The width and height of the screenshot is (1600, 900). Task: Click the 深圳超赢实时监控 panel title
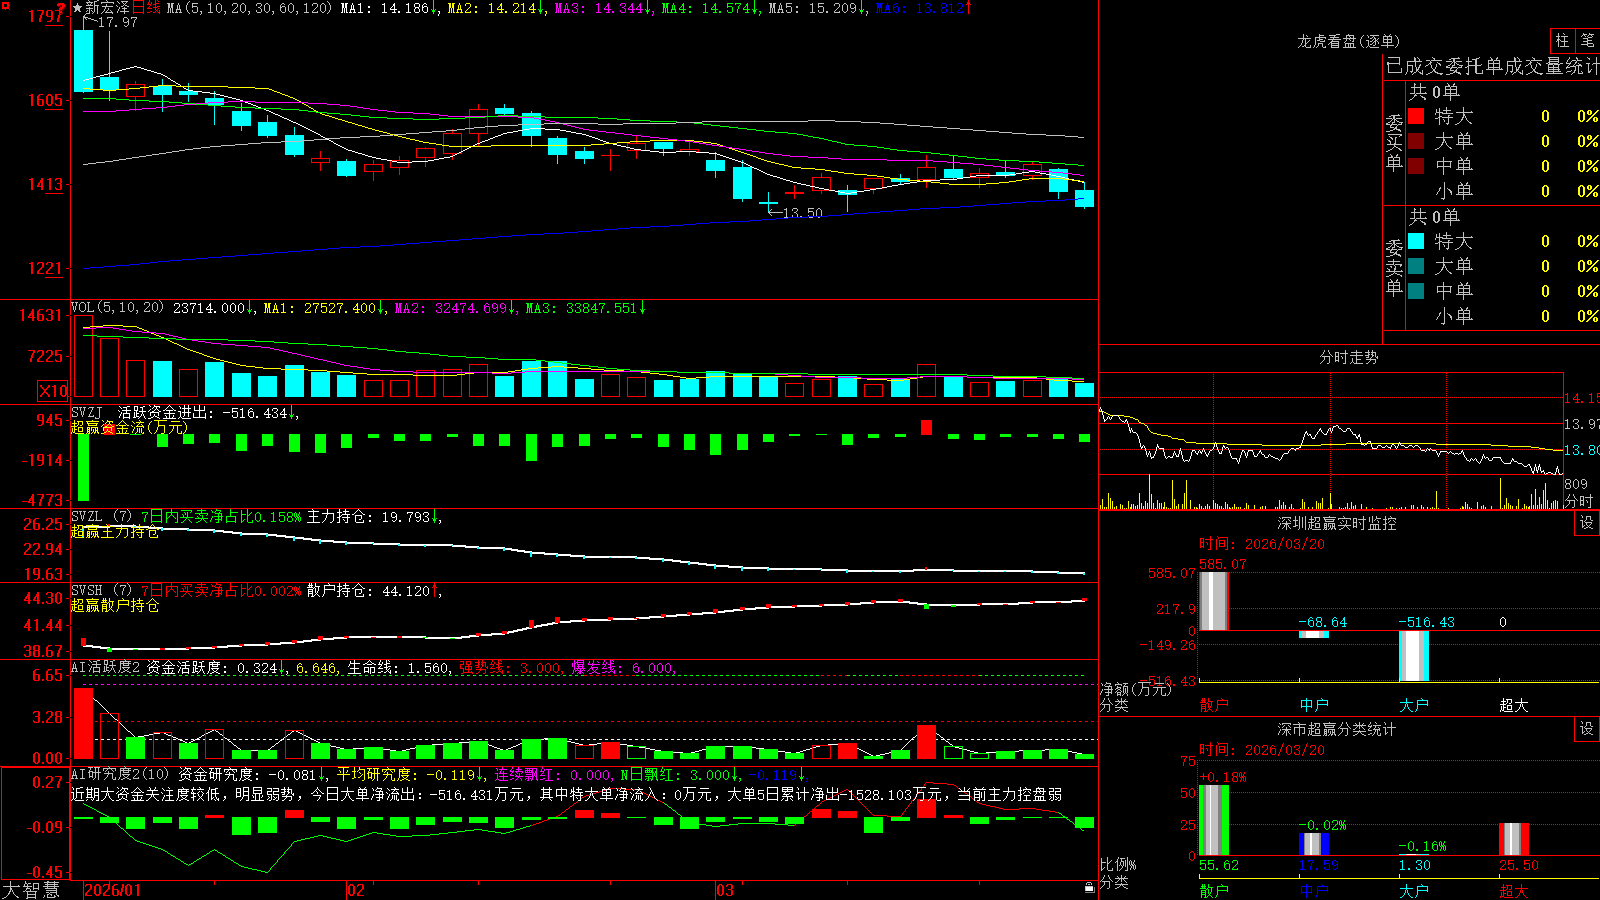(1337, 523)
